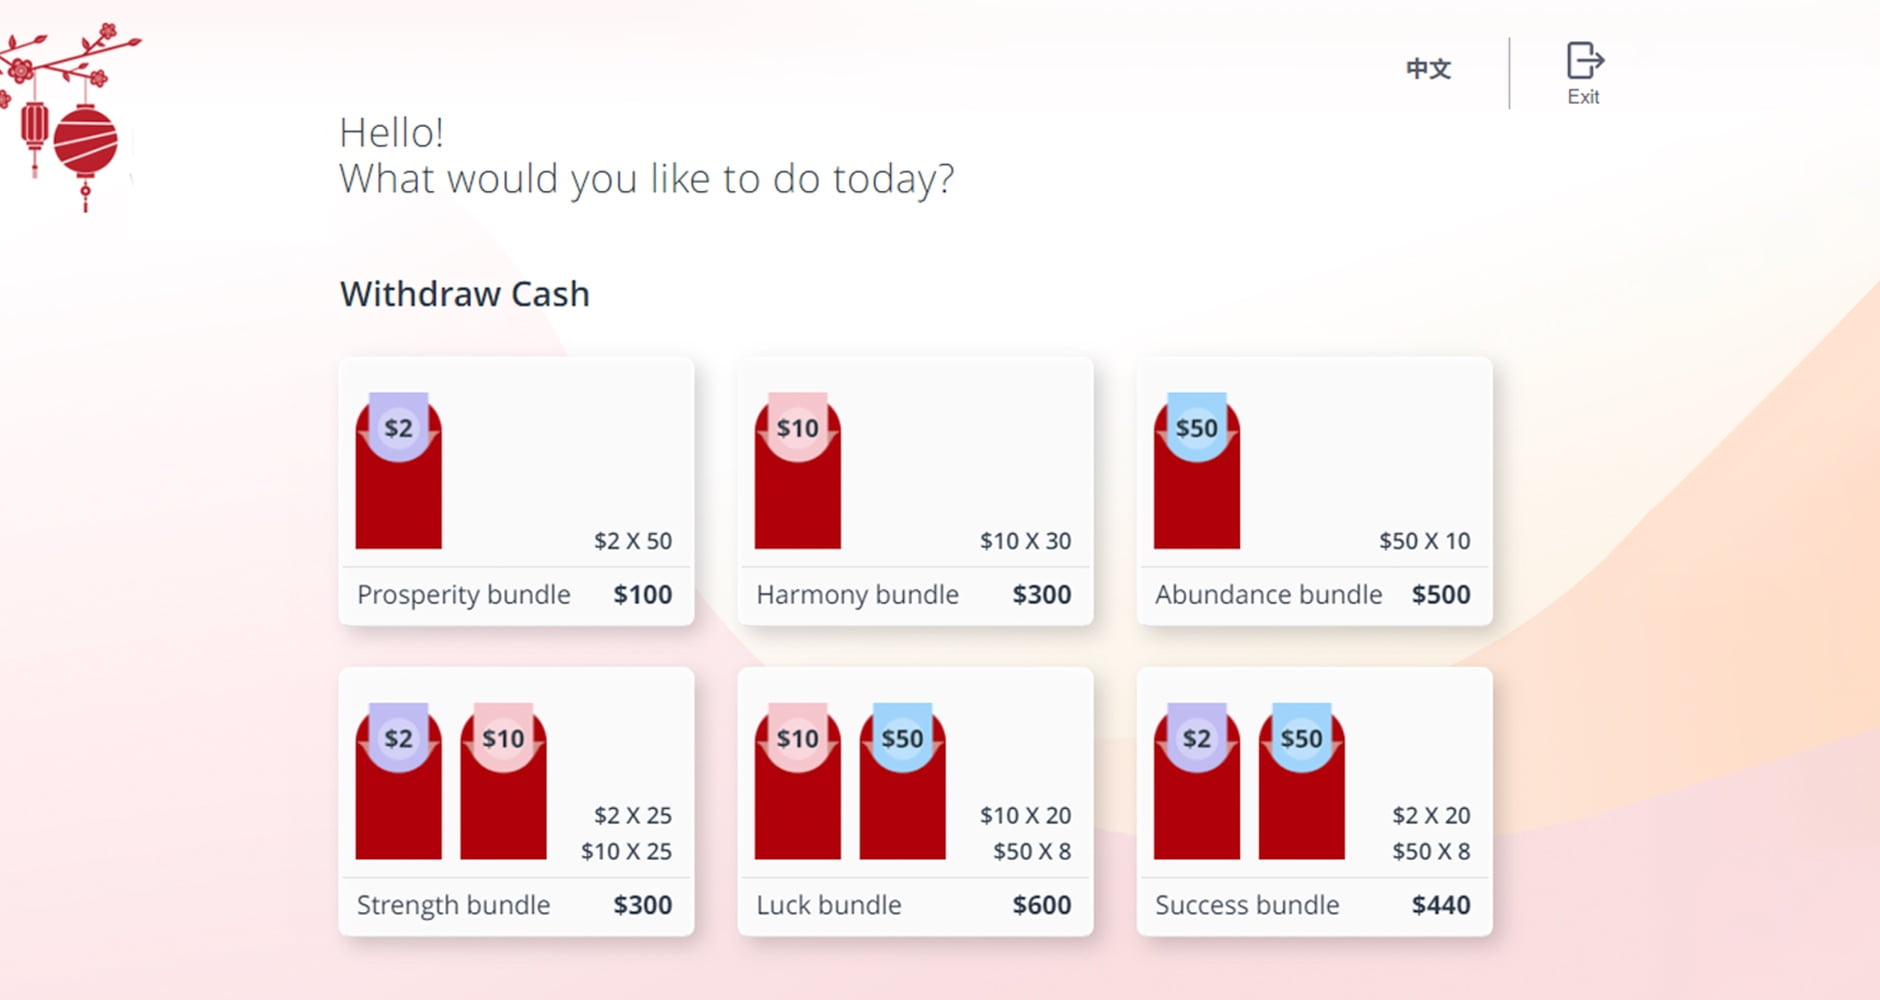Pick the Abundance bundle $500 card
This screenshot has height=1000, width=1880.
click(x=1314, y=491)
